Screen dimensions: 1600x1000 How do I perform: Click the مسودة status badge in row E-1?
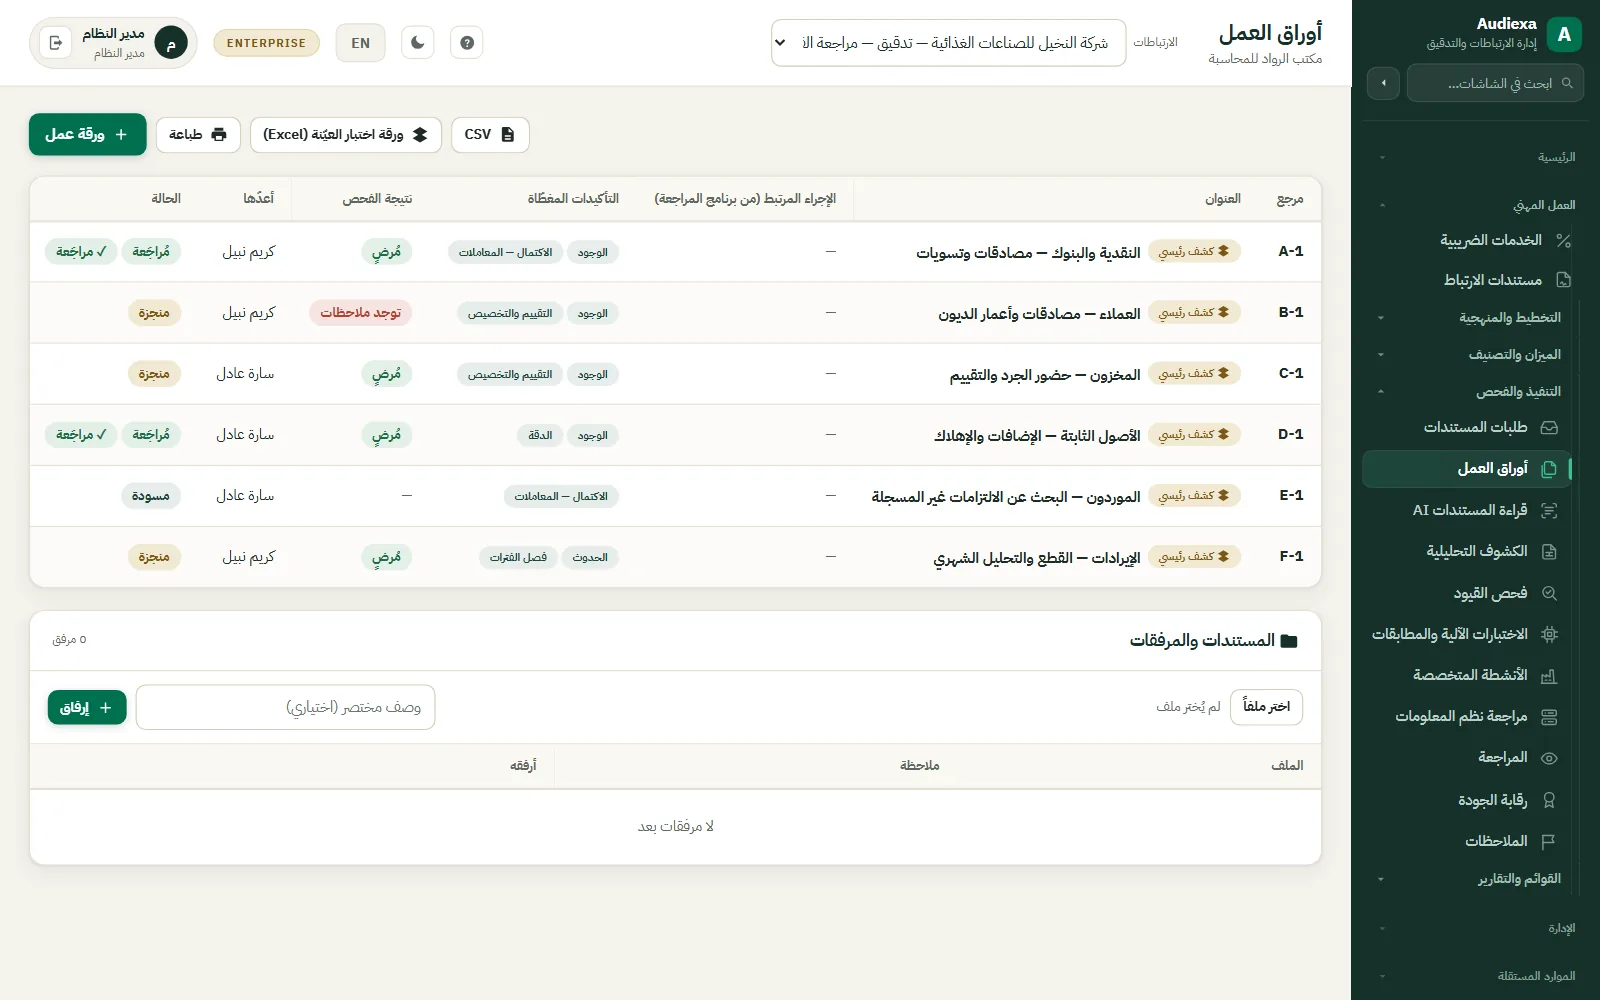pyautogui.click(x=151, y=496)
